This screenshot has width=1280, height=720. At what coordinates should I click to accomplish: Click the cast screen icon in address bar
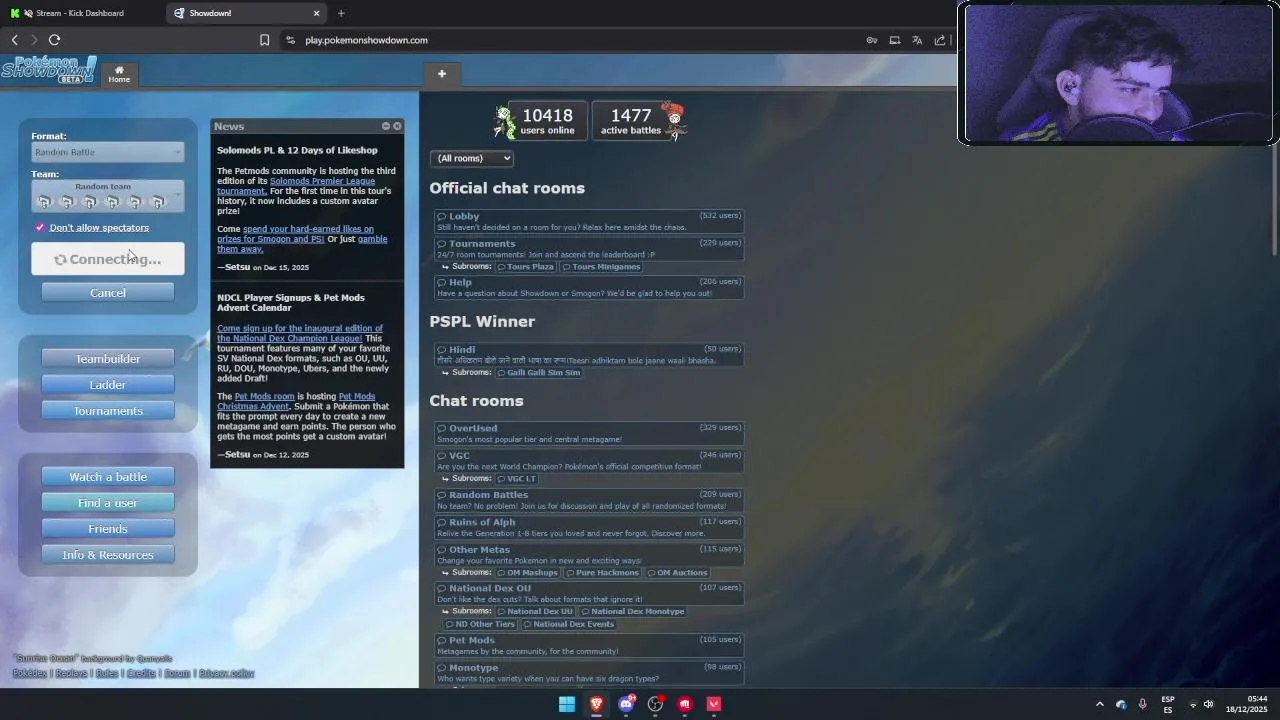[895, 40]
